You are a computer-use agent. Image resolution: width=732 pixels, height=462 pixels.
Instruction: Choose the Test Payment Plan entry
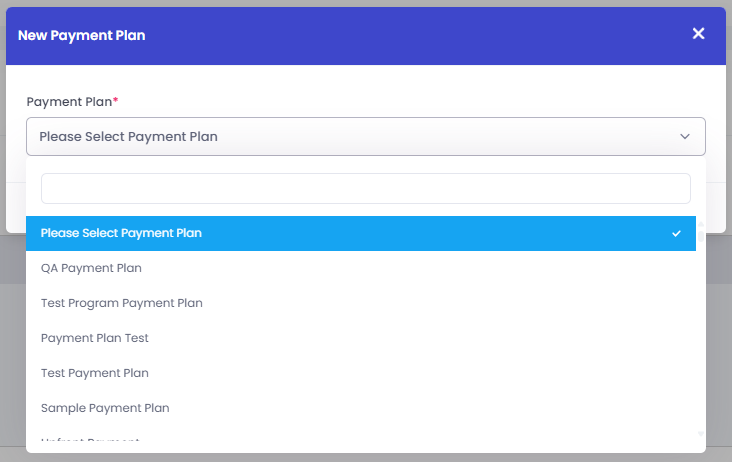95,373
